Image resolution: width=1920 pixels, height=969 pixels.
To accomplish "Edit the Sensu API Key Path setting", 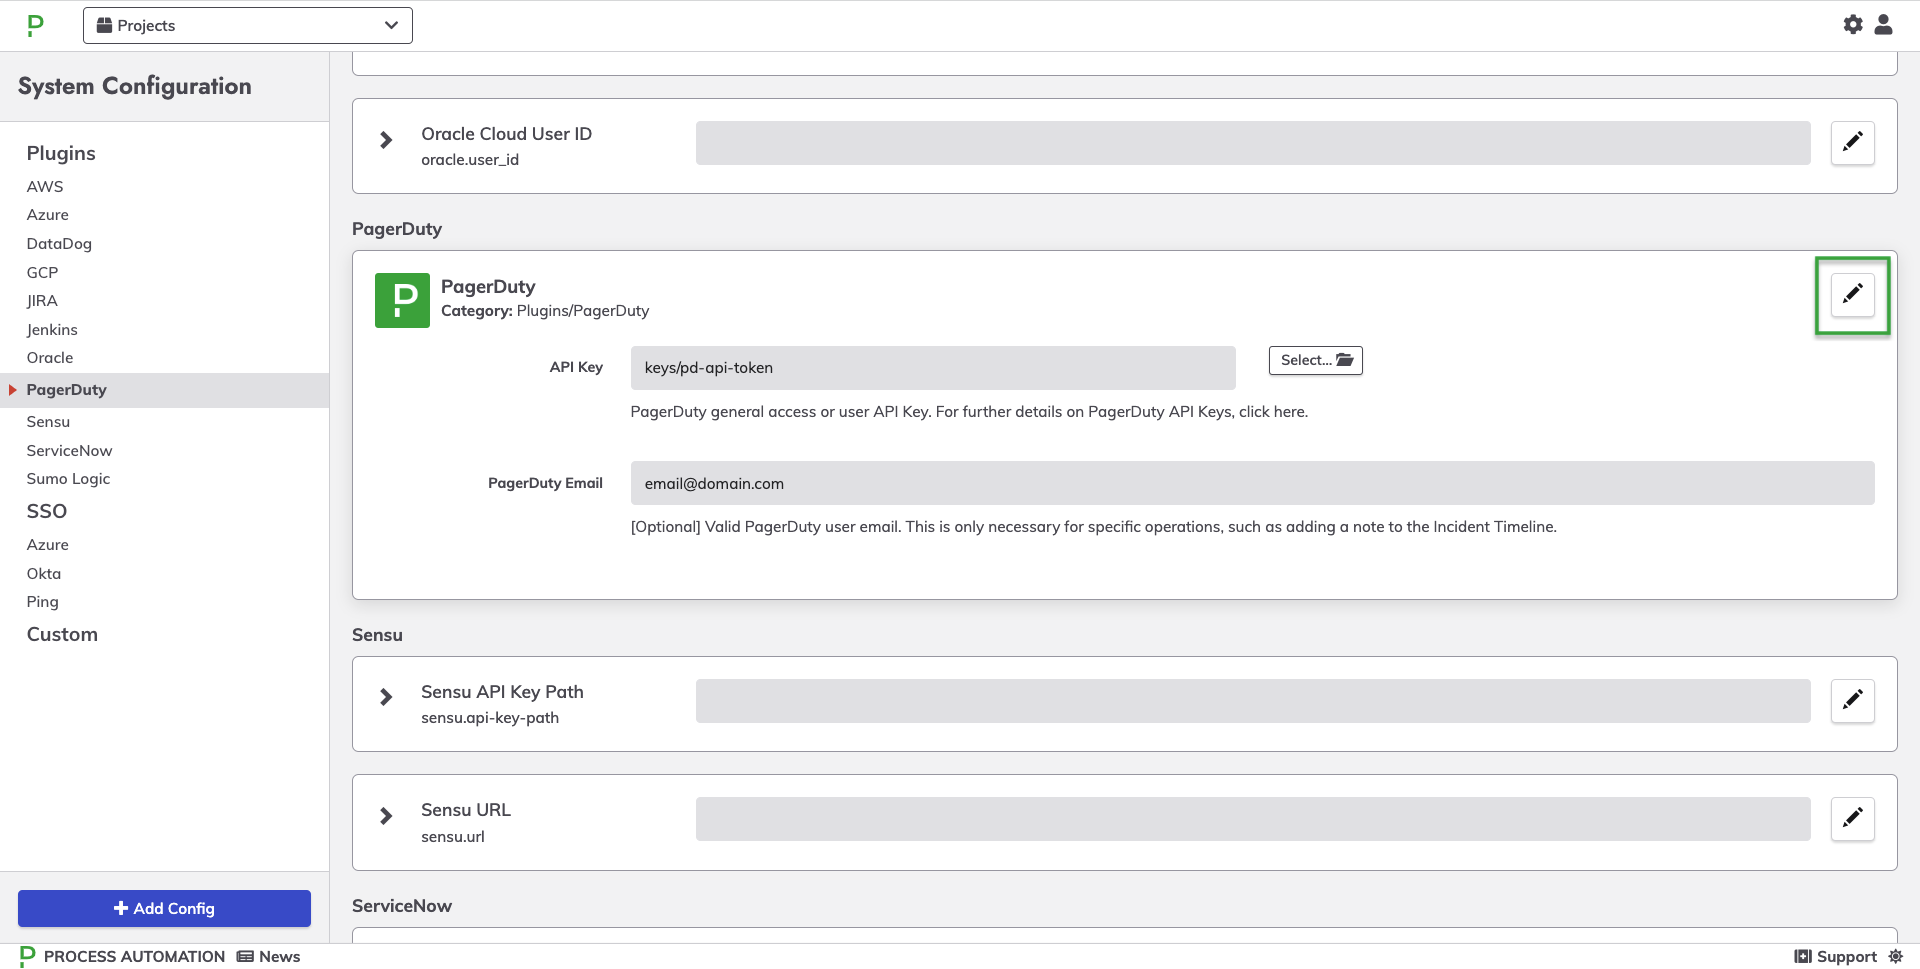I will (x=1852, y=700).
